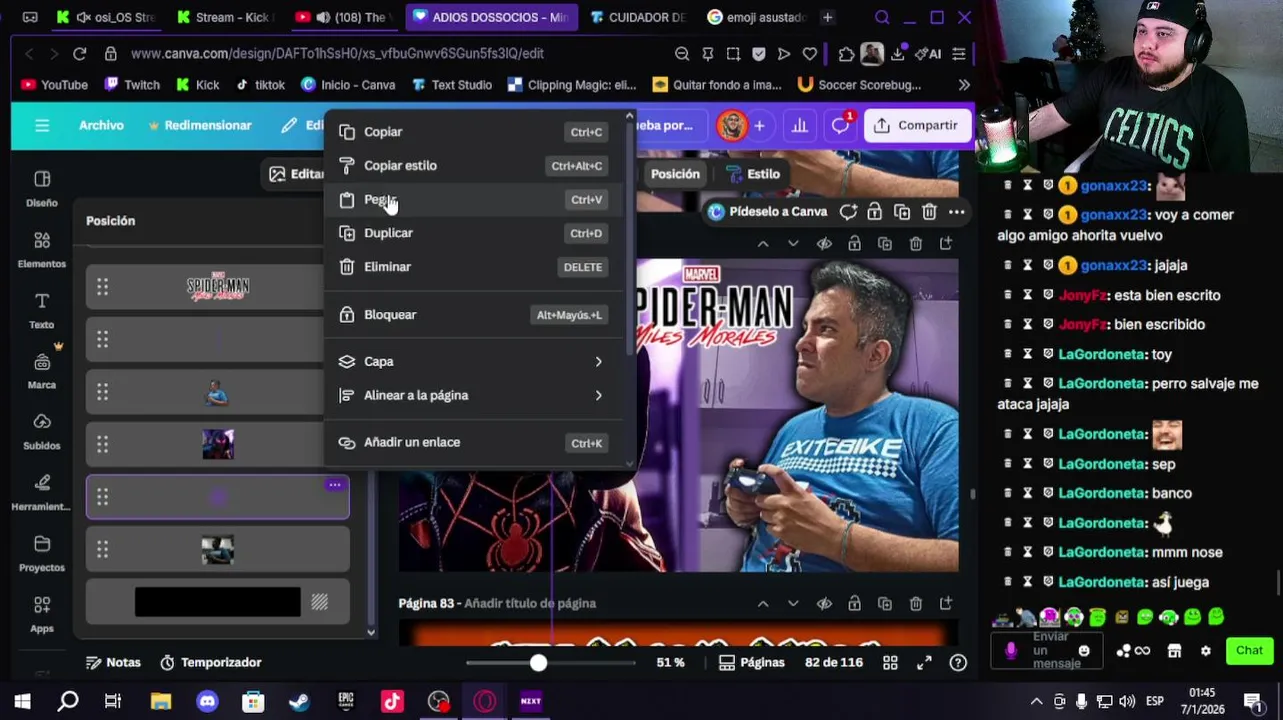Move page 83 up with chevron

coord(763,604)
